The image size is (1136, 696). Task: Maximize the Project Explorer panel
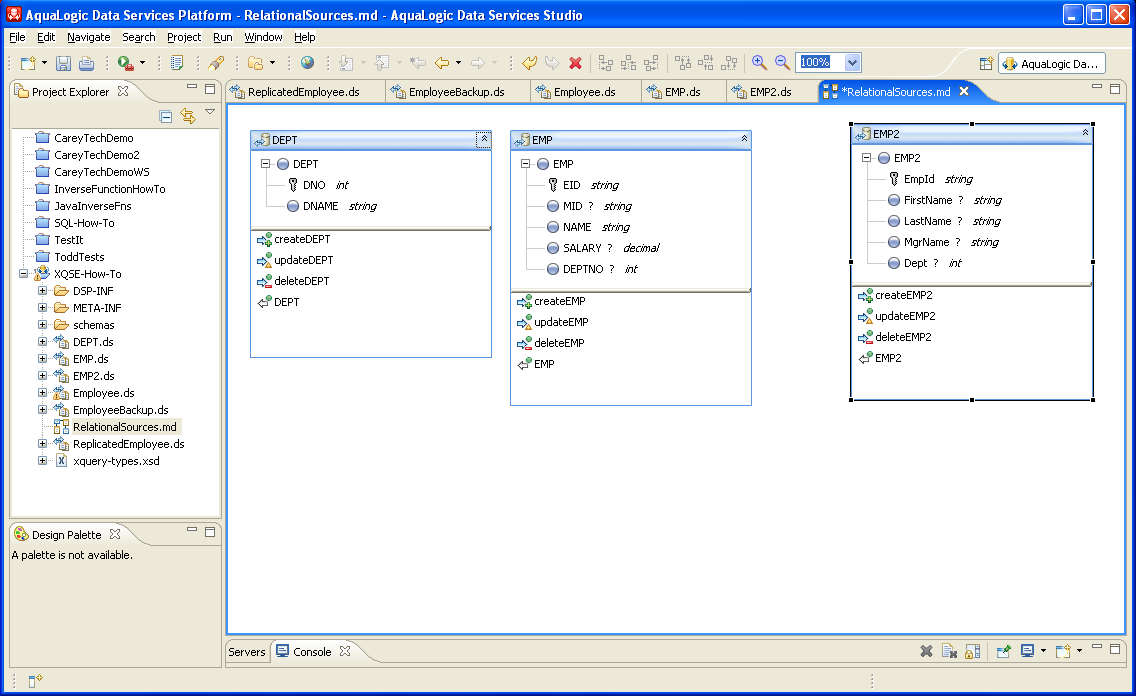(210, 88)
